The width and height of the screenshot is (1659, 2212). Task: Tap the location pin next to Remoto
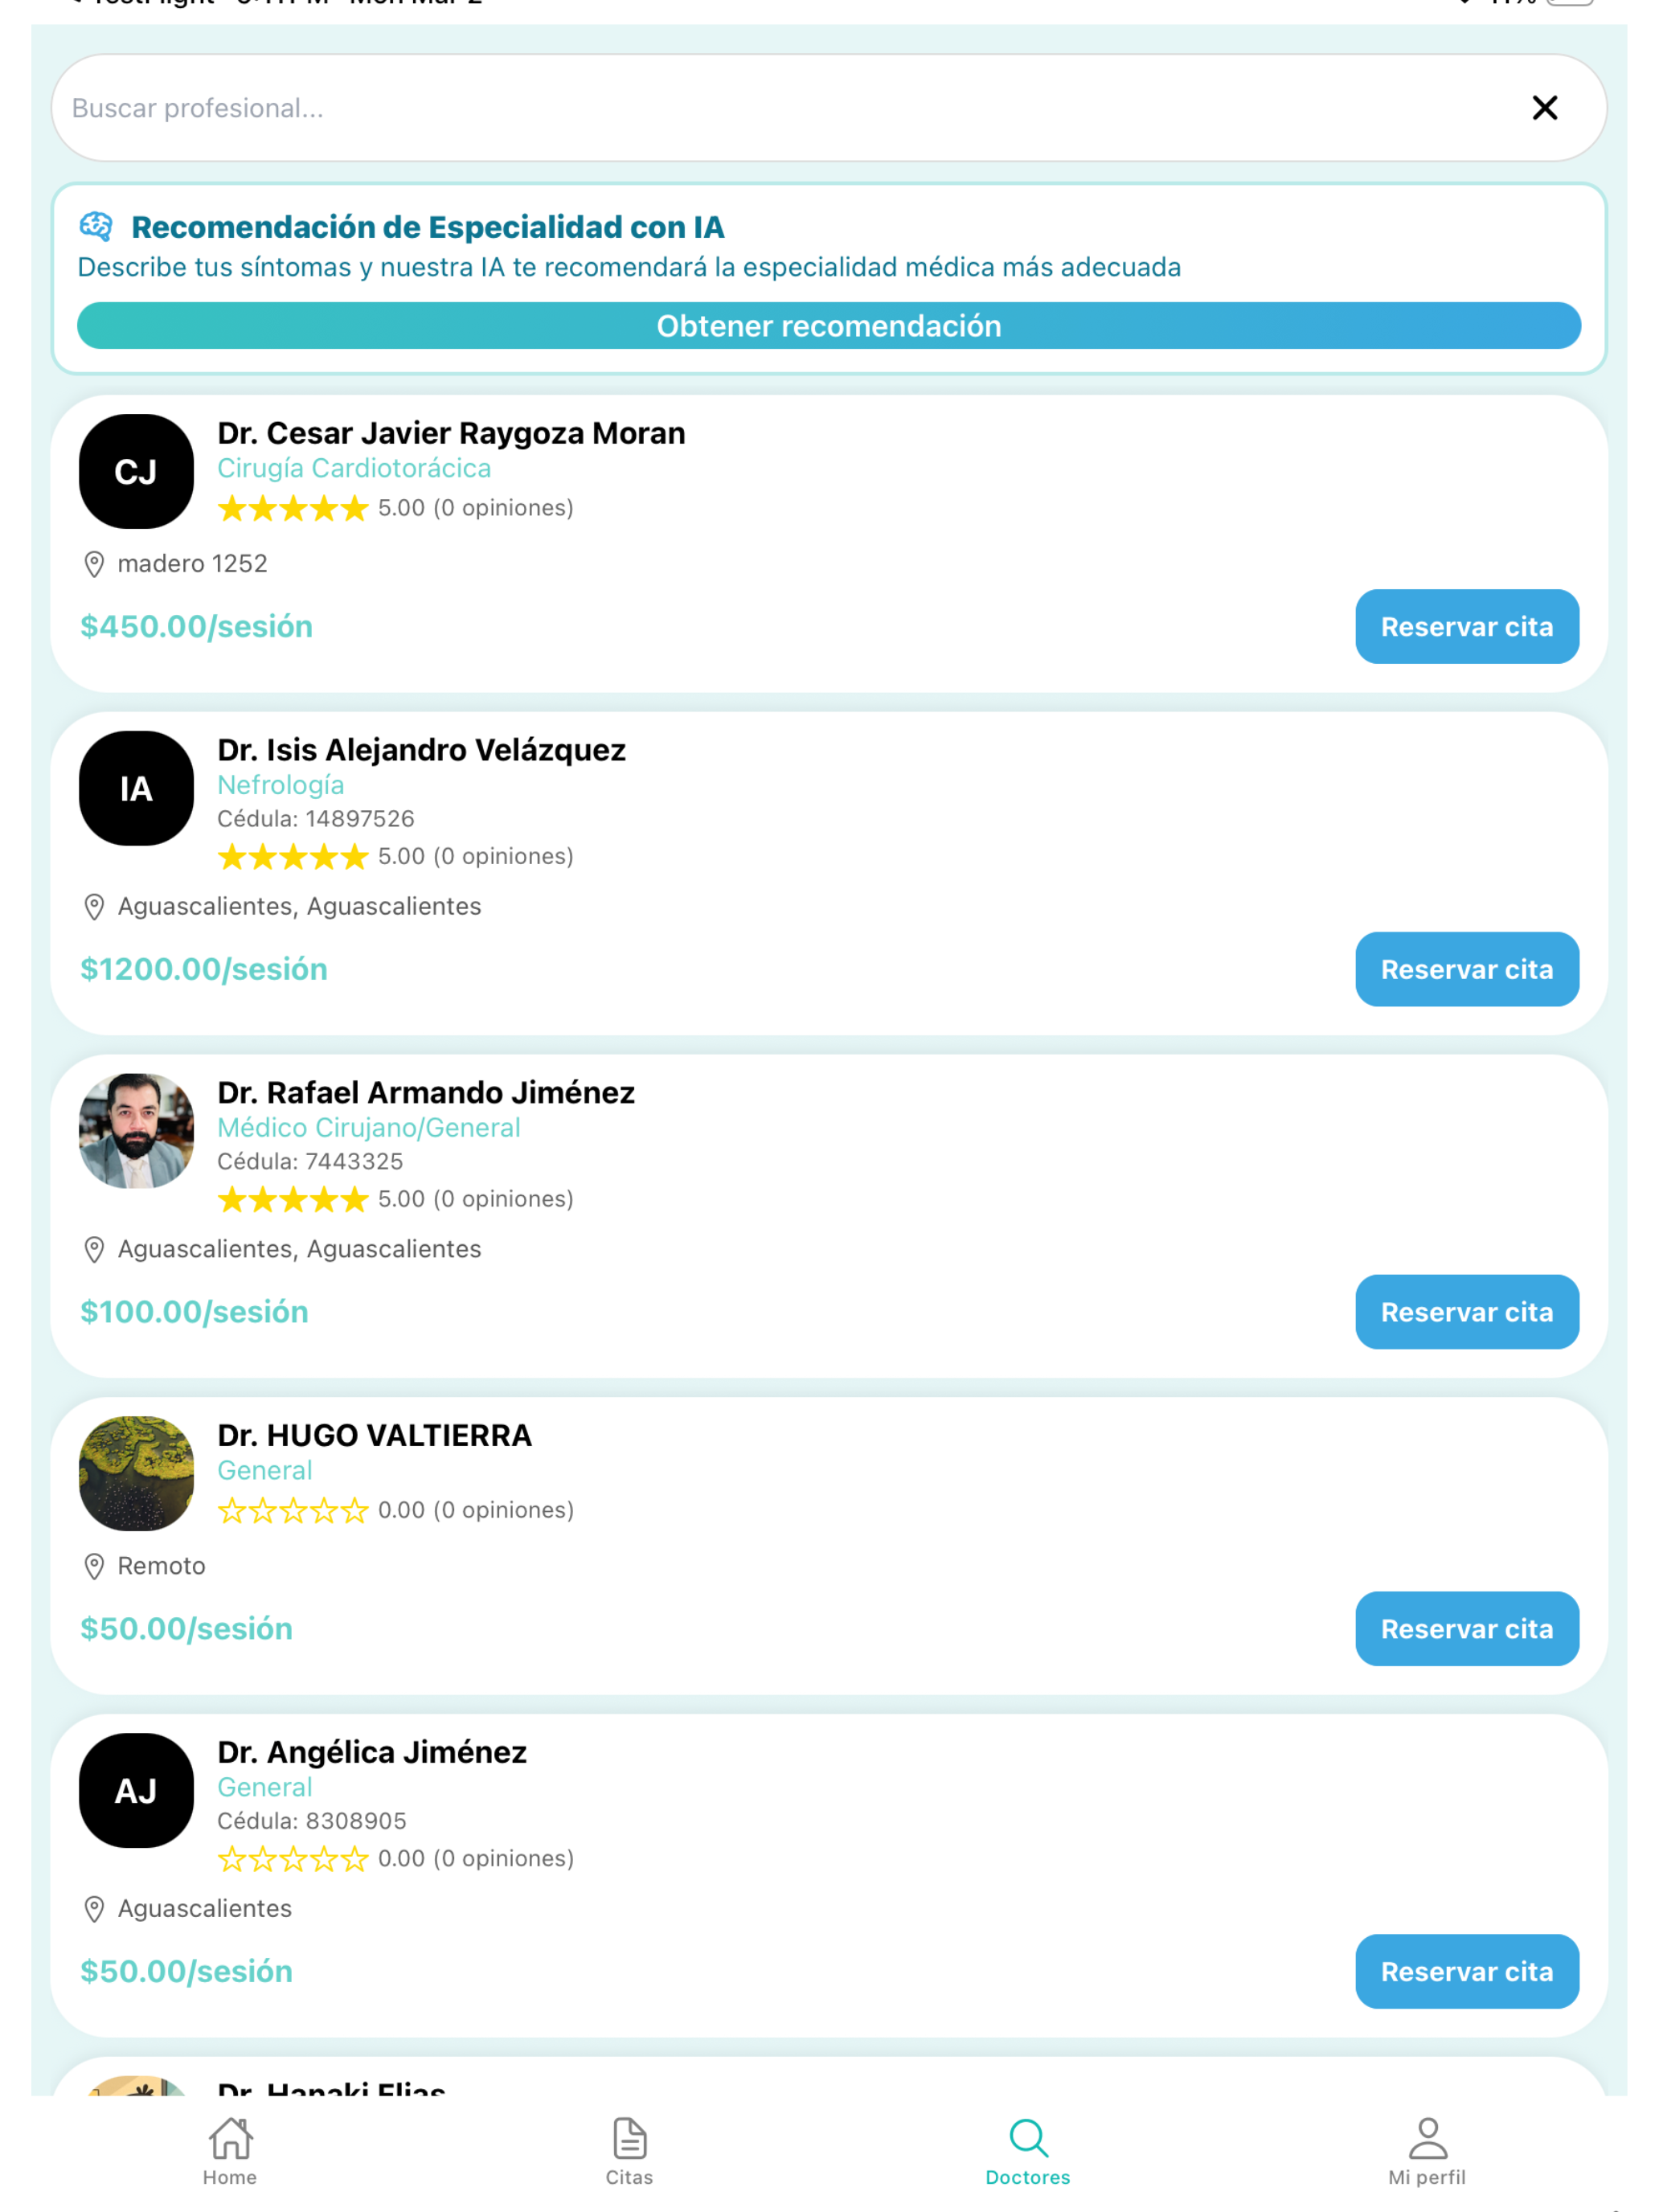[94, 1566]
